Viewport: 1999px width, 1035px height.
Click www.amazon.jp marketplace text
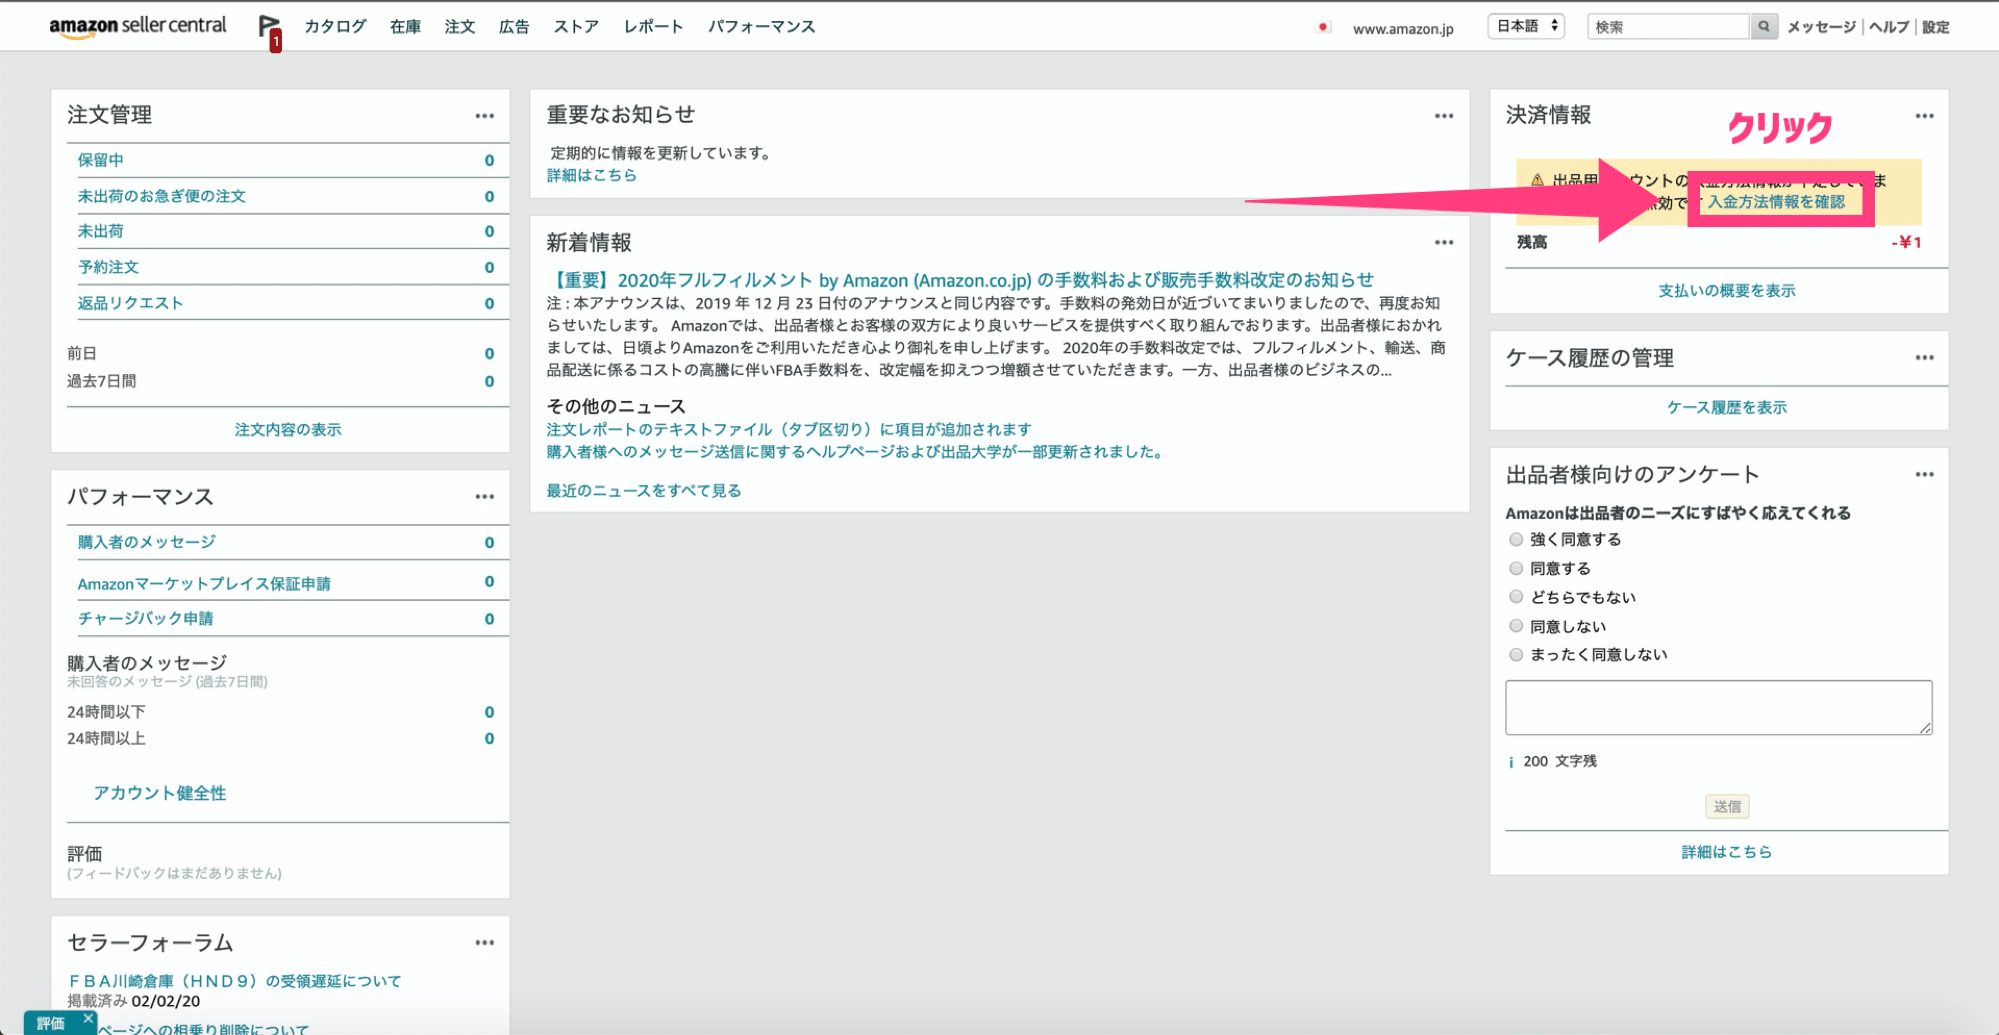tap(1403, 29)
